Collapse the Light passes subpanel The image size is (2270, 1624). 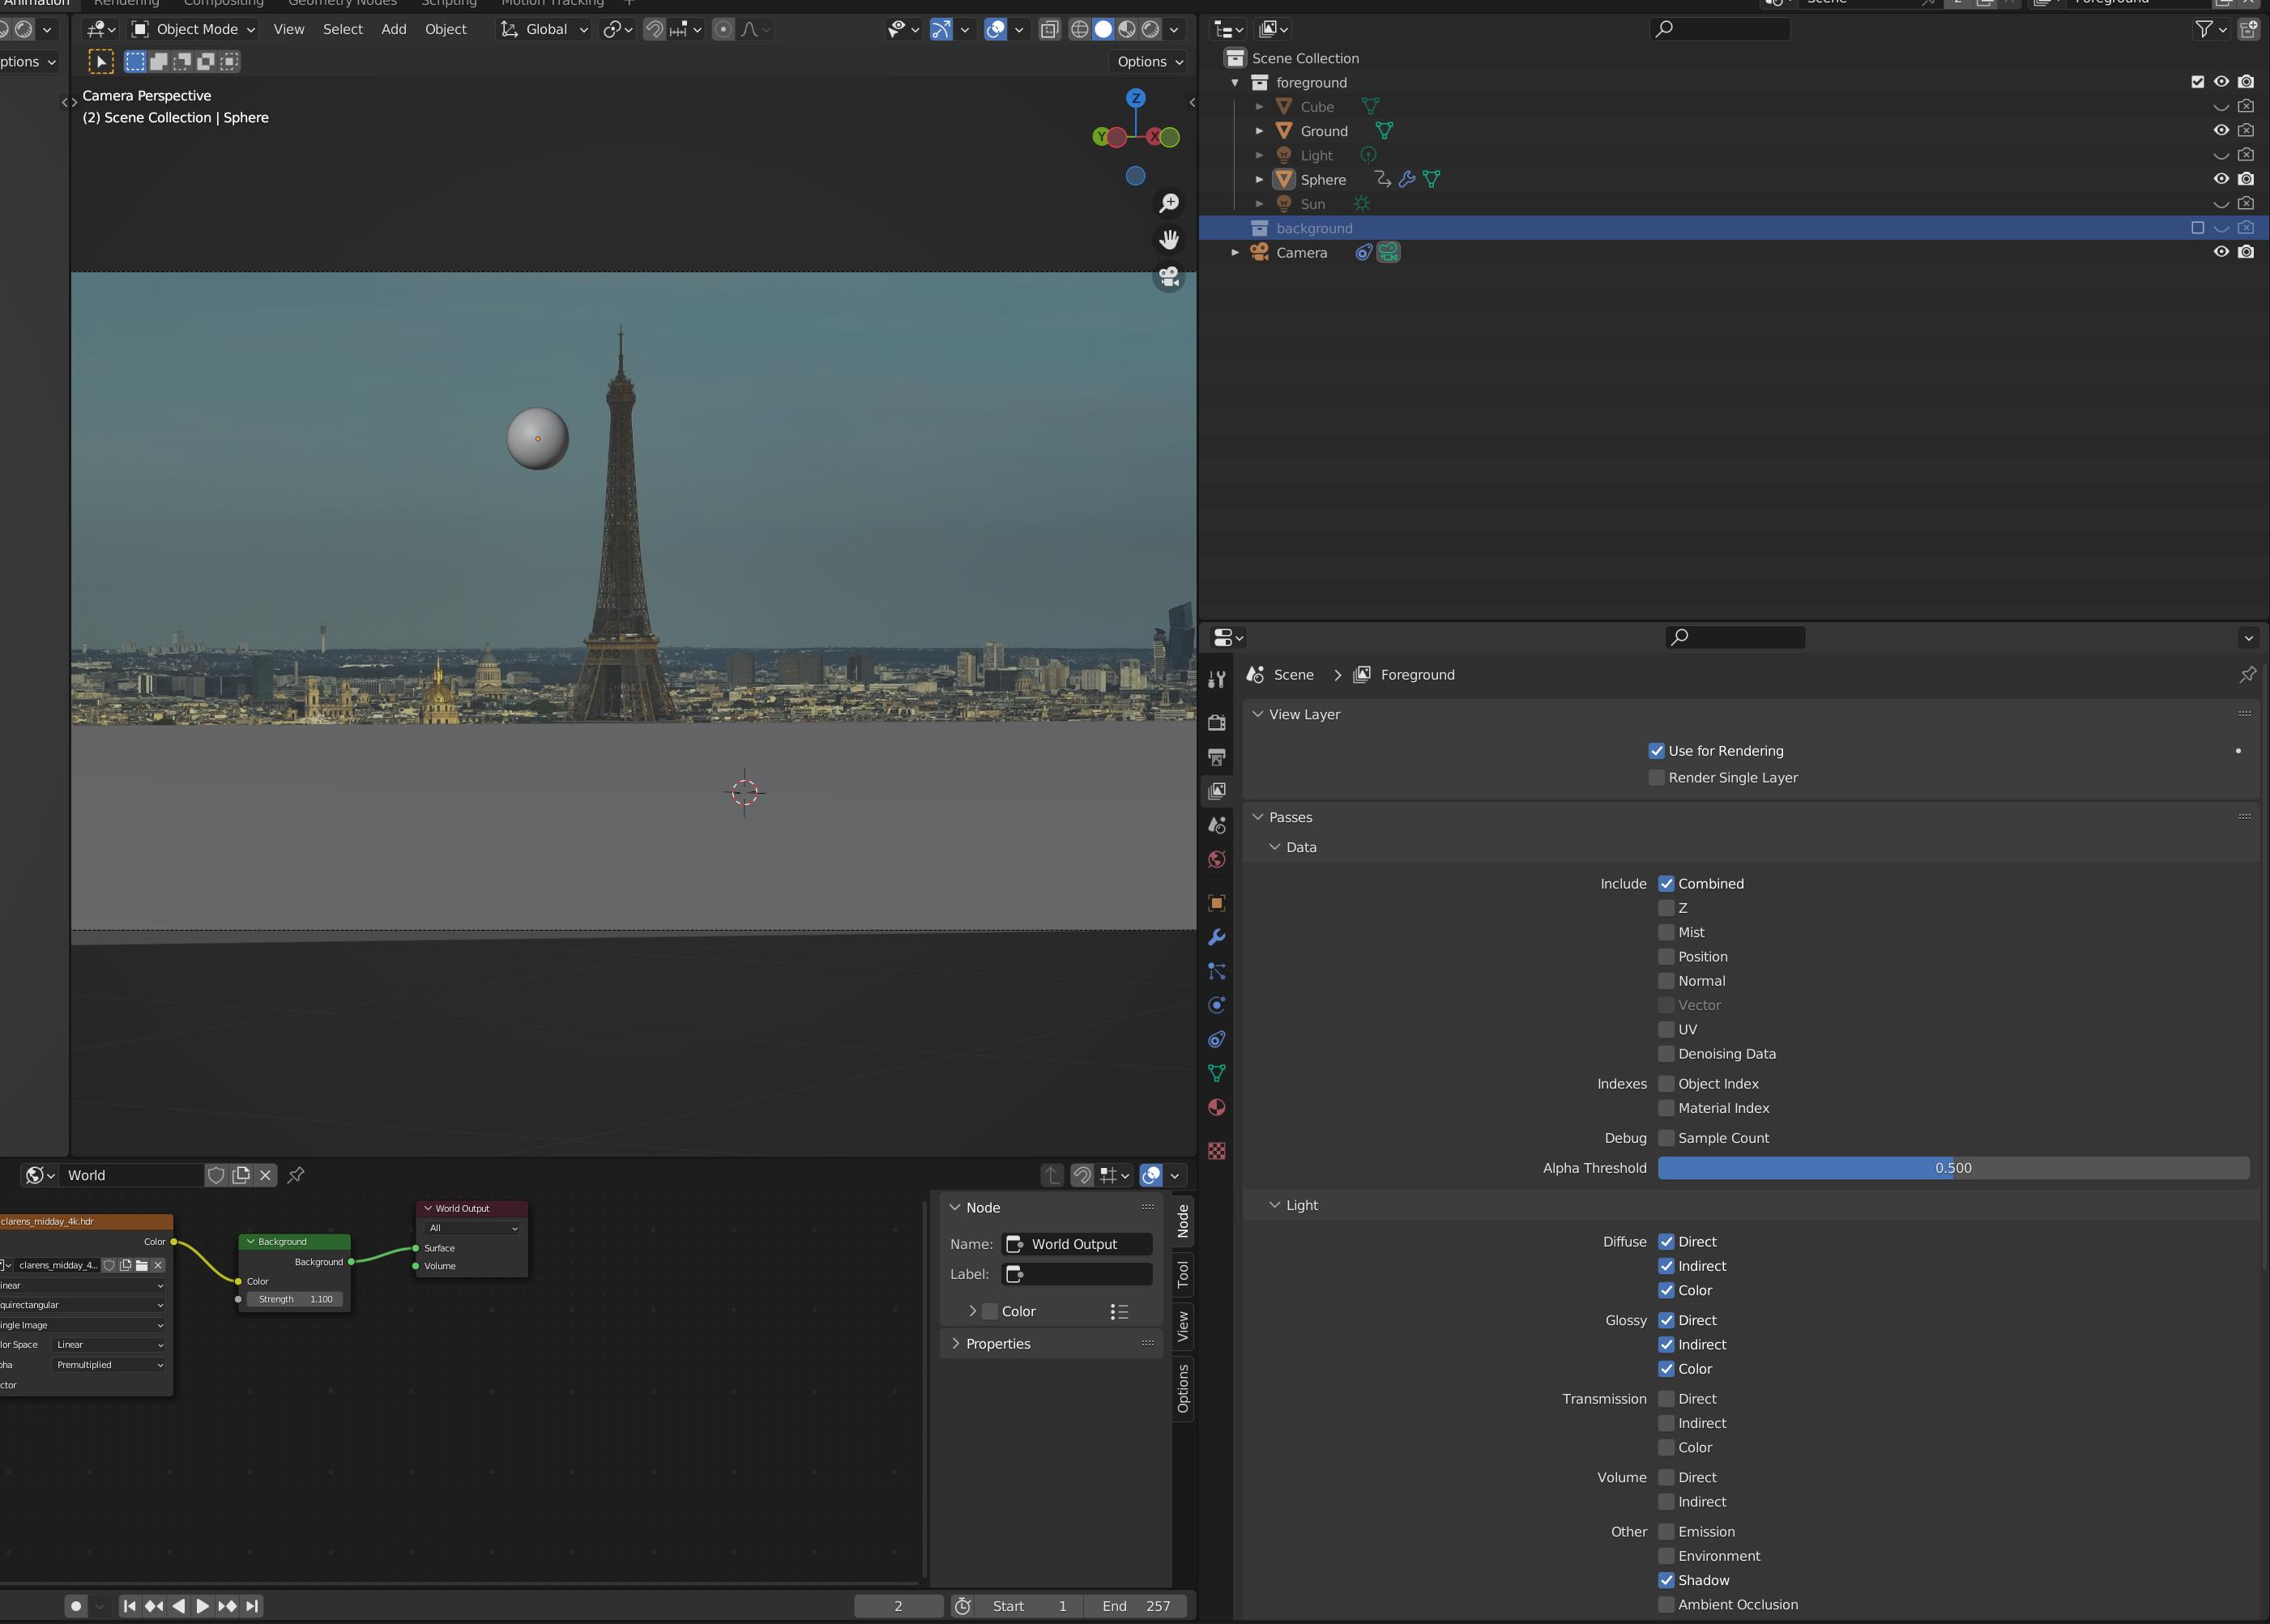click(1275, 1205)
